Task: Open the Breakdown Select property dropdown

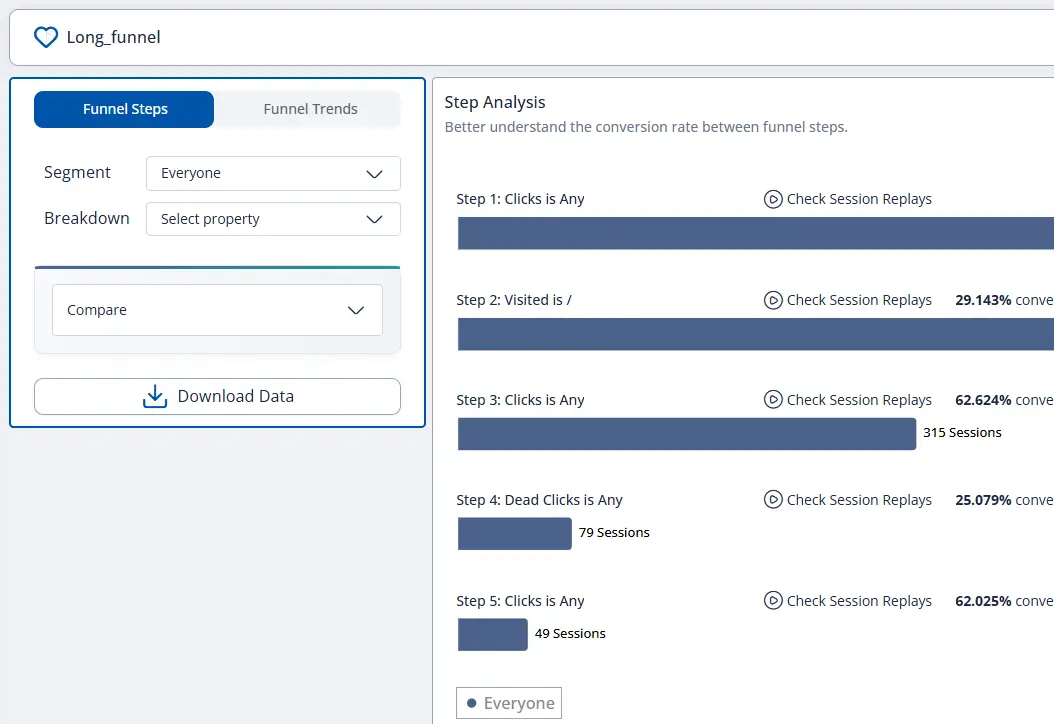Action: [273, 219]
